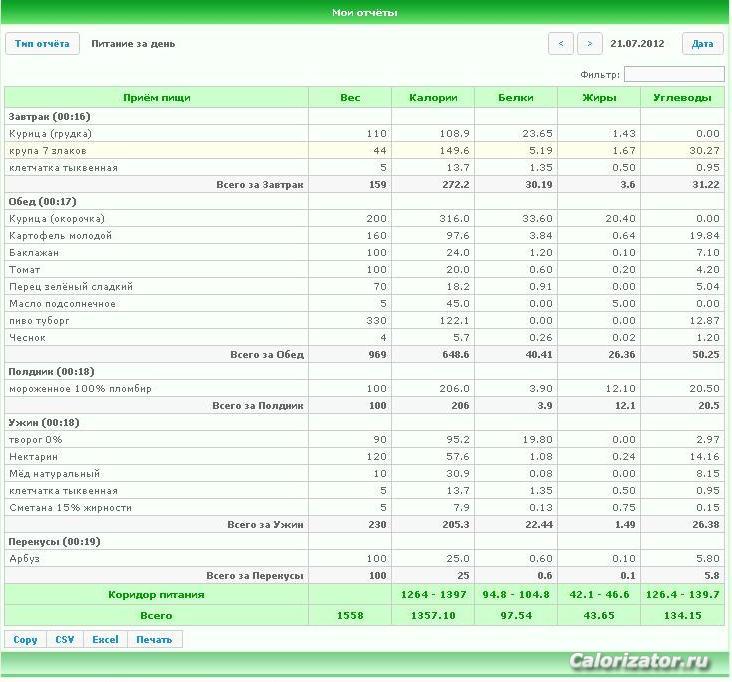Sort by Белки column header
Viewport: 732px width, 682px height.
pos(516,98)
